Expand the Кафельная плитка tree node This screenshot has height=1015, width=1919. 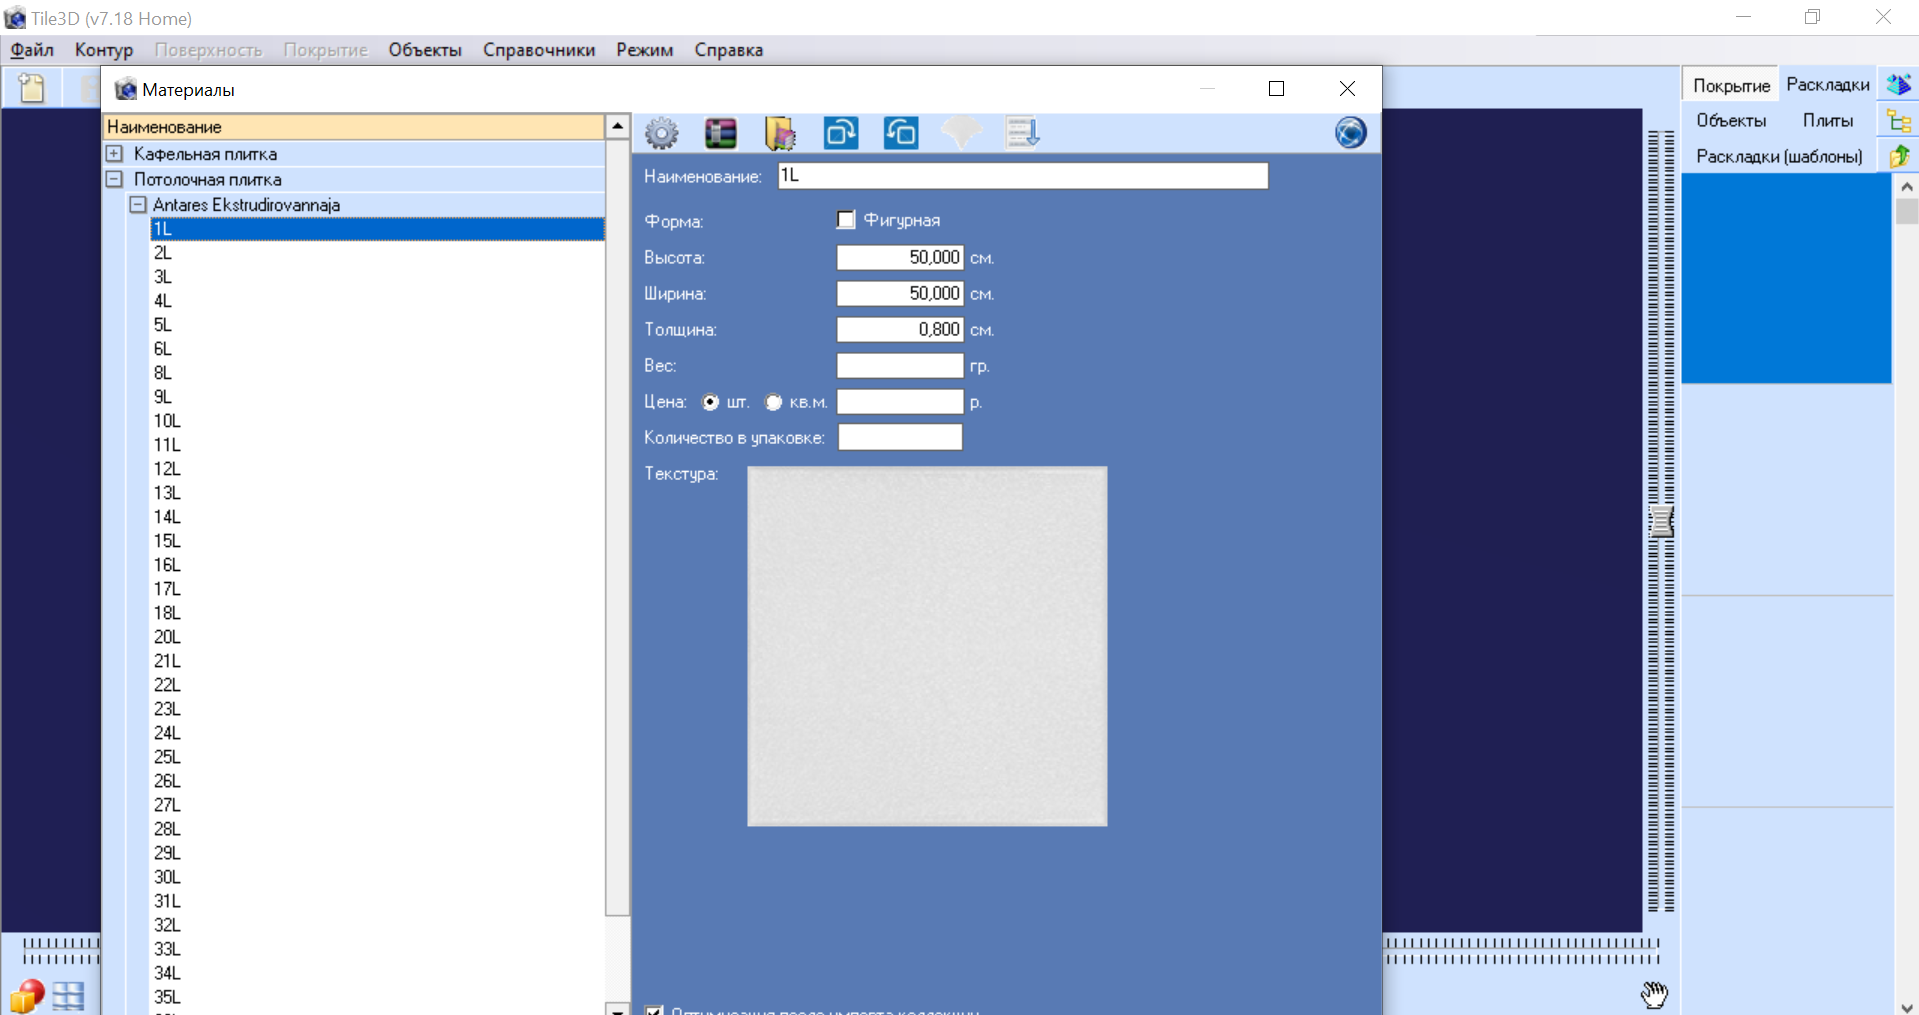114,154
